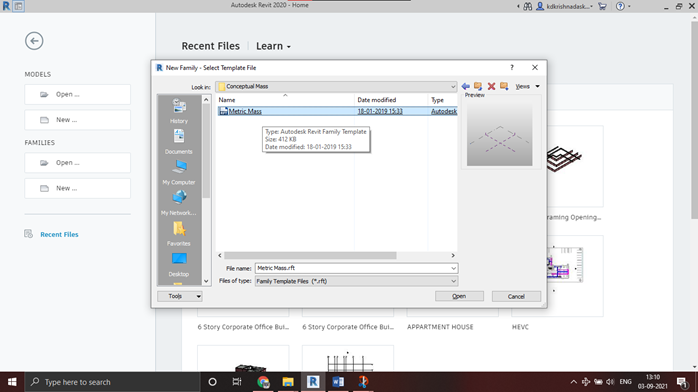This screenshot has height=392, width=698.
Task: Open the Views dropdown menu
Action: 528,86
